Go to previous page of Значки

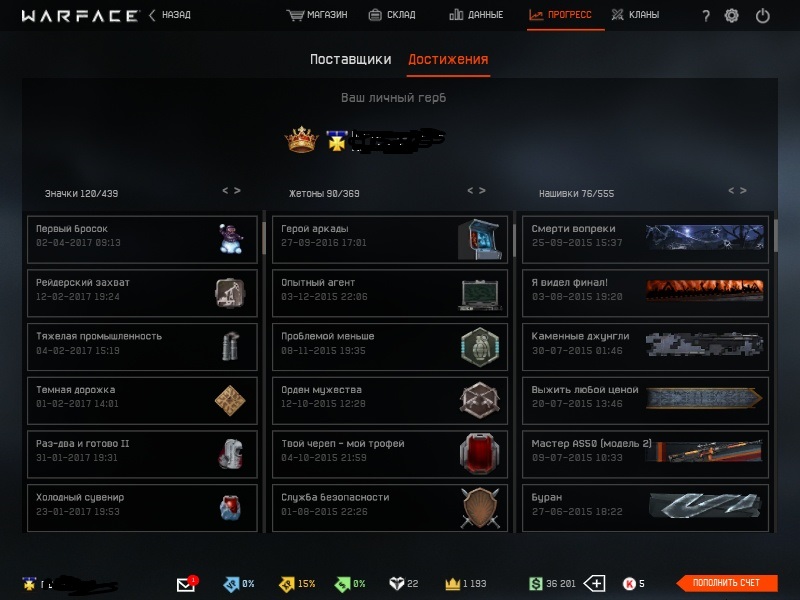pyautogui.click(x=225, y=190)
